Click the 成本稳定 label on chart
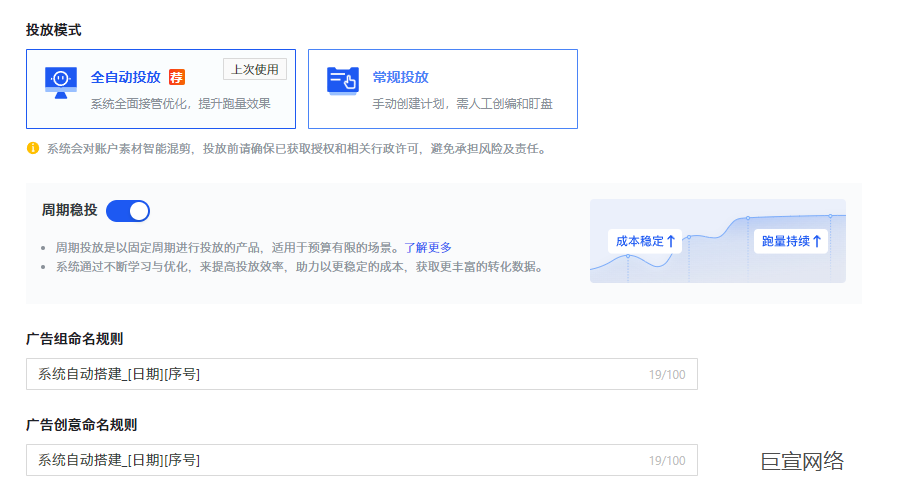900x490 pixels. pyautogui.click(x=645, y=241)
